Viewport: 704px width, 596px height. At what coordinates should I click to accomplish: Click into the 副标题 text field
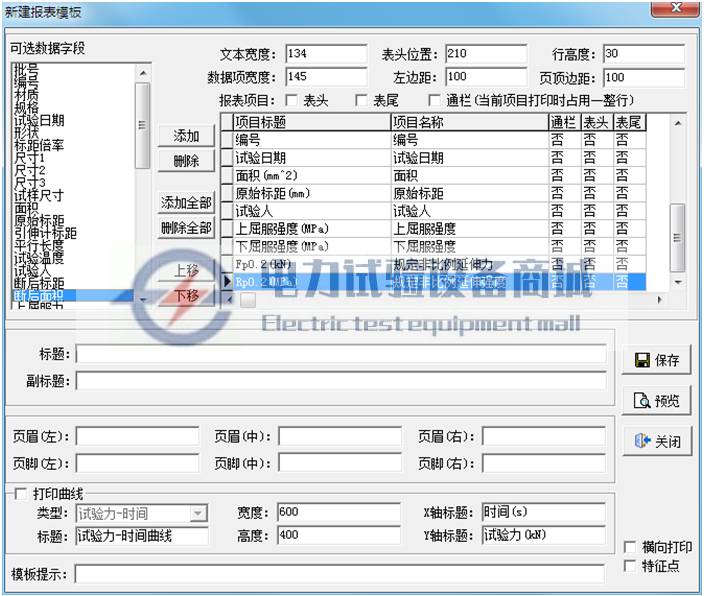pyautogui.click(x=341, y=380)
